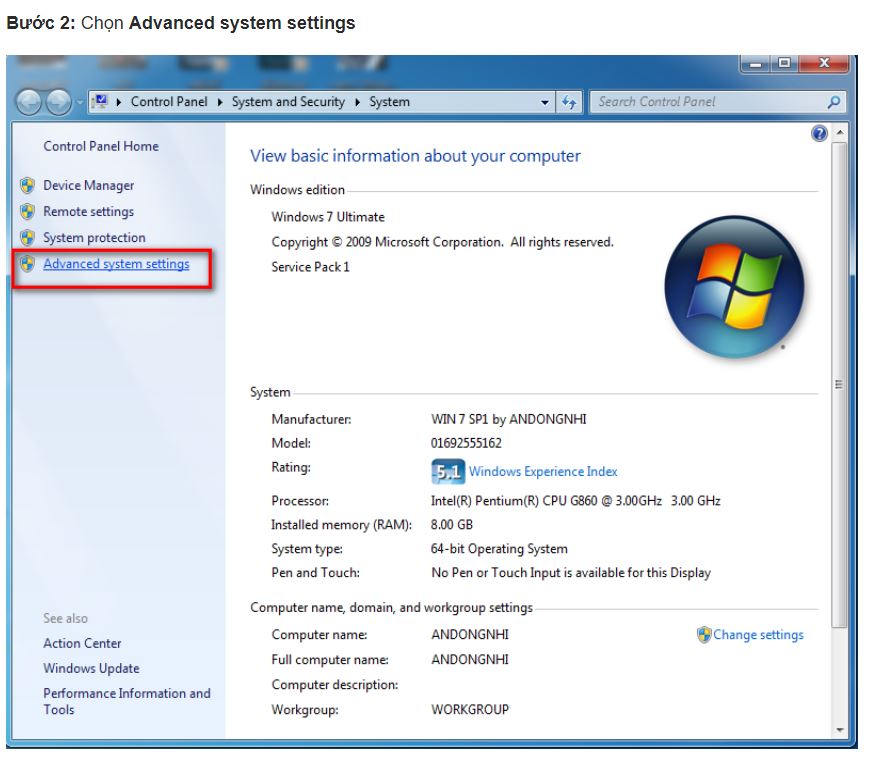Open the recent pages arrow beside Forward
The width and height of the screenshot is (871, 759).
[x=79, y=102]
